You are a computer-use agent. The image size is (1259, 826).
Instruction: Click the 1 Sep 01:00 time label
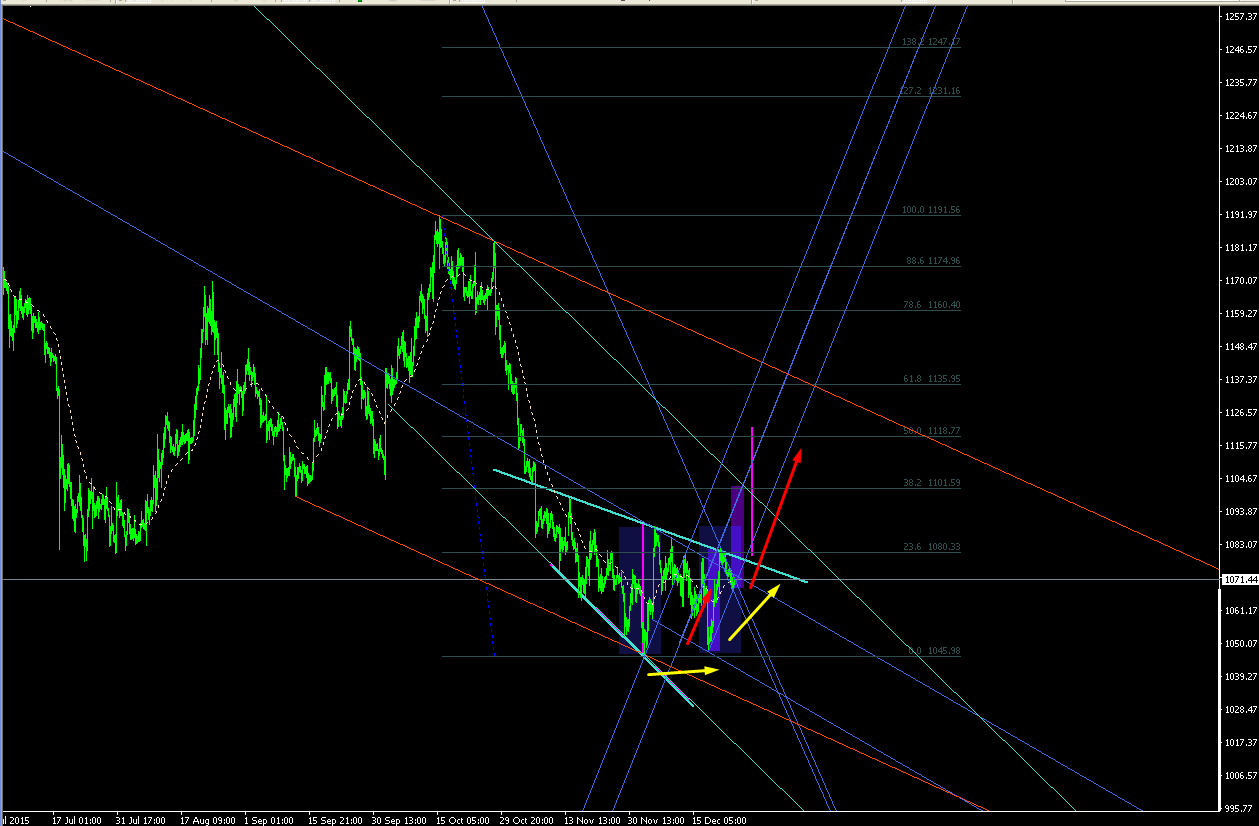pyautogui.click(x=270, y=820)
